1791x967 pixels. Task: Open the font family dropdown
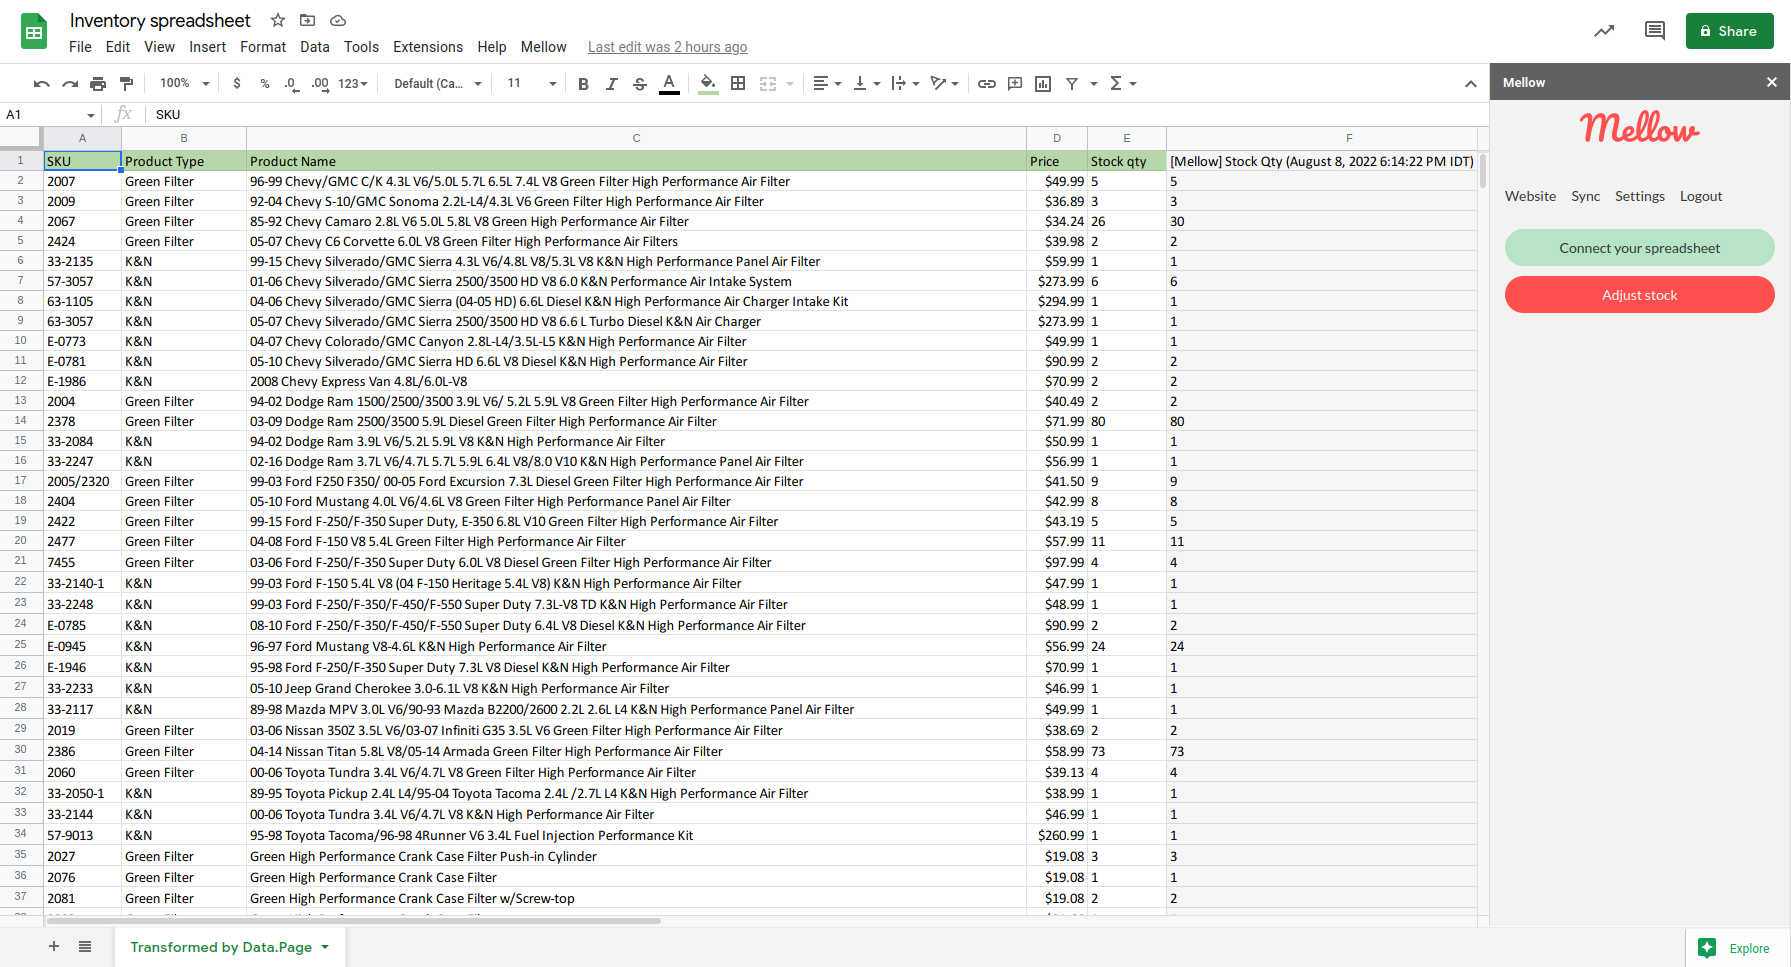coord(438,84)
